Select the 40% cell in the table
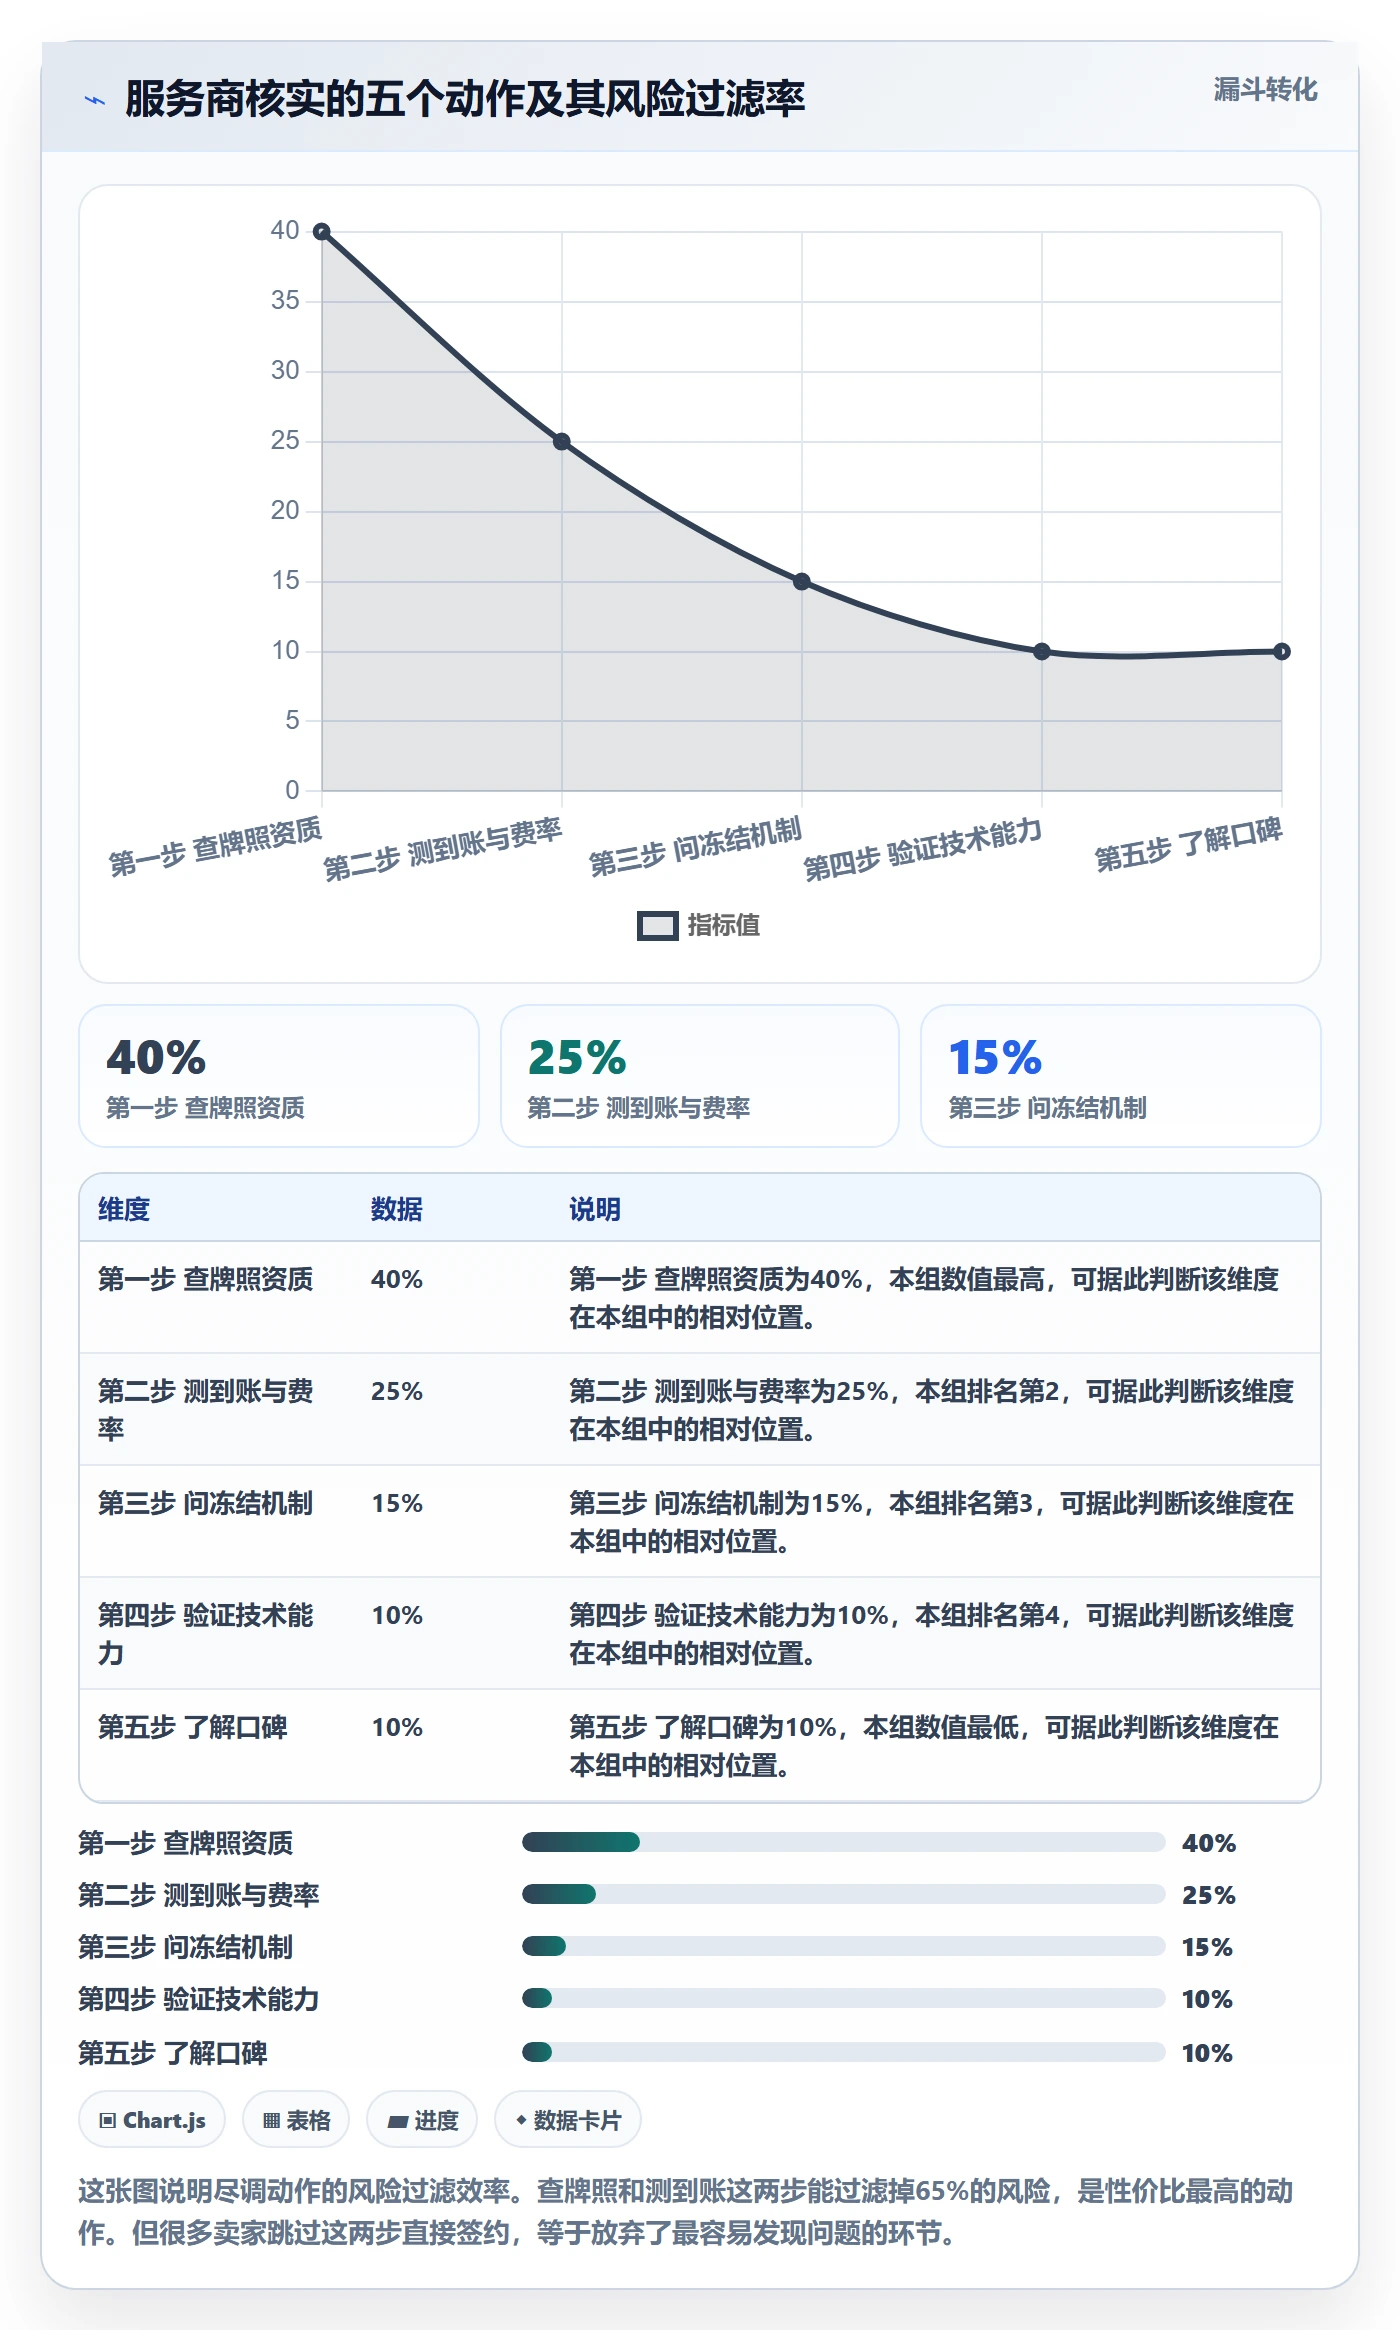 click(397, 1279)
